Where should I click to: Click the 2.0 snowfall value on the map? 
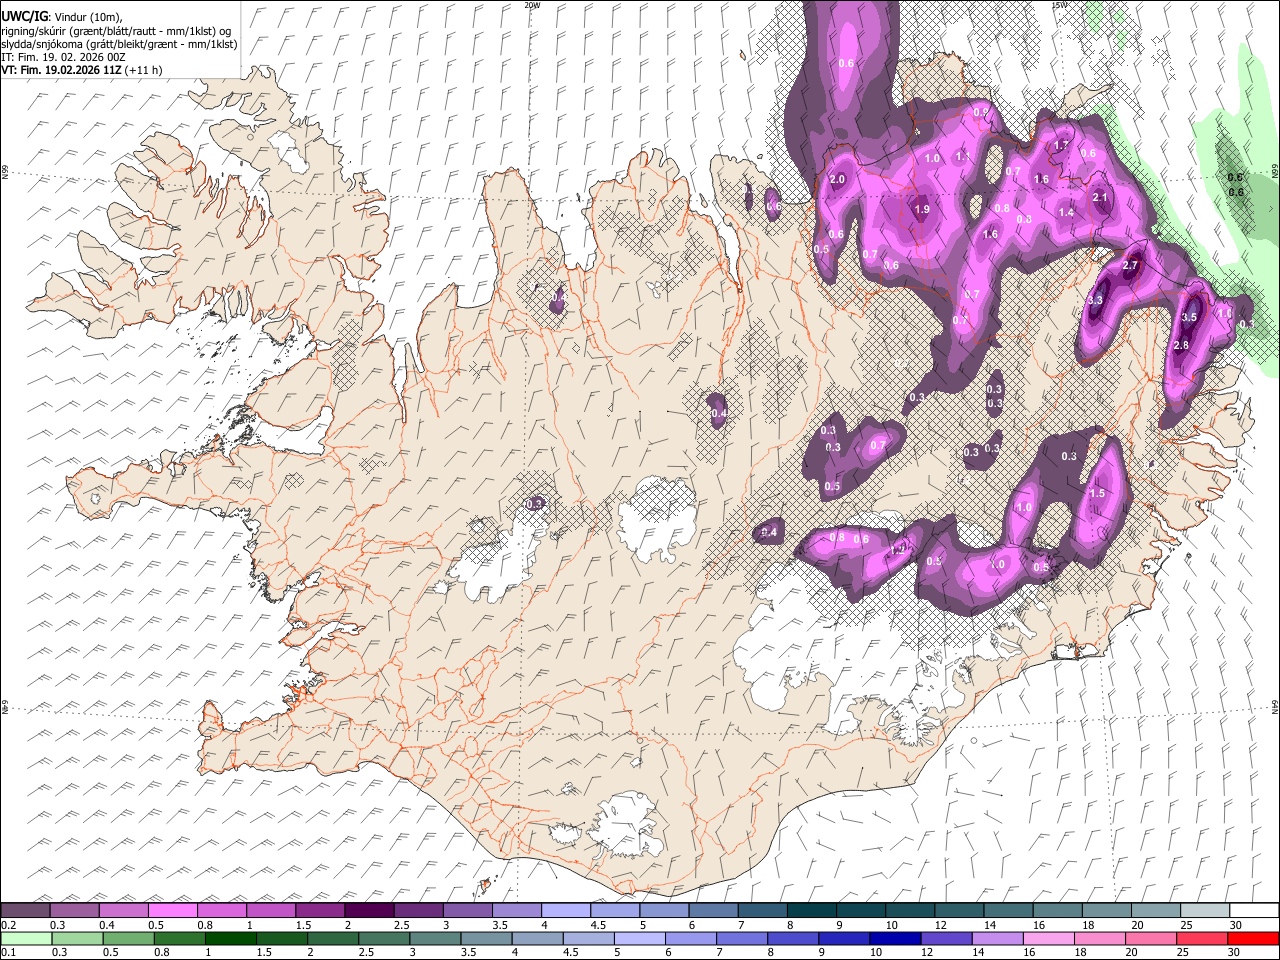(838, 180)
